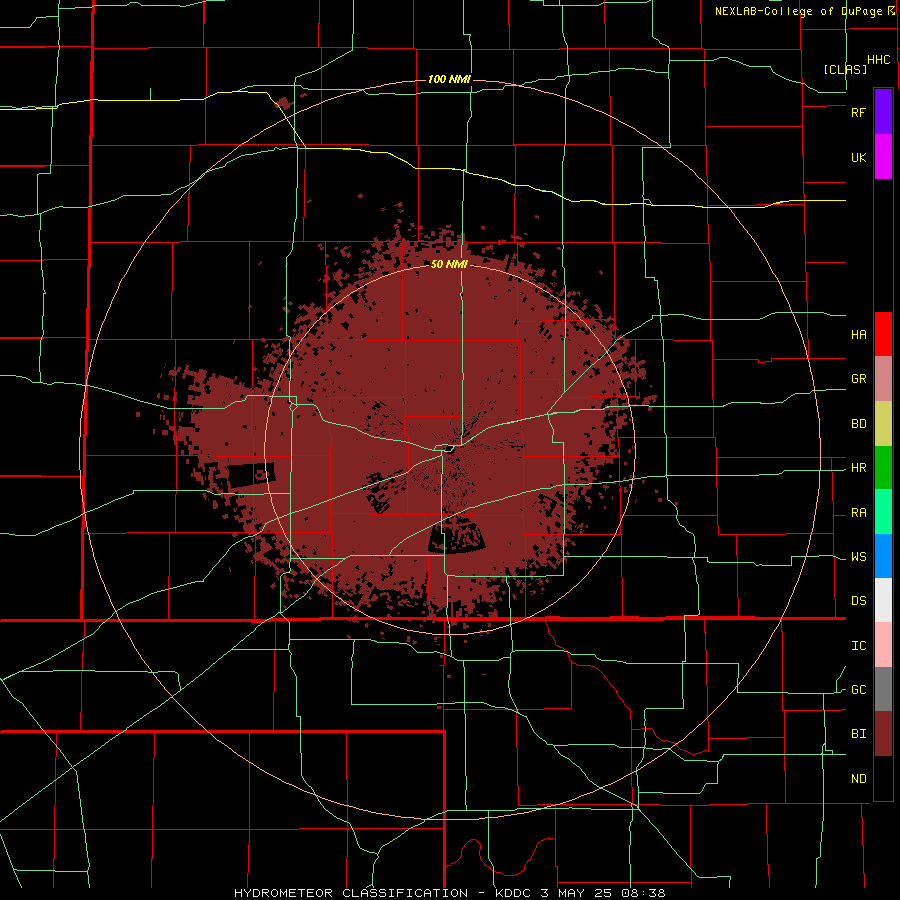This screenshot has width=900, height=900.
Task: Click the WS legend label
Action: [858, 557]
